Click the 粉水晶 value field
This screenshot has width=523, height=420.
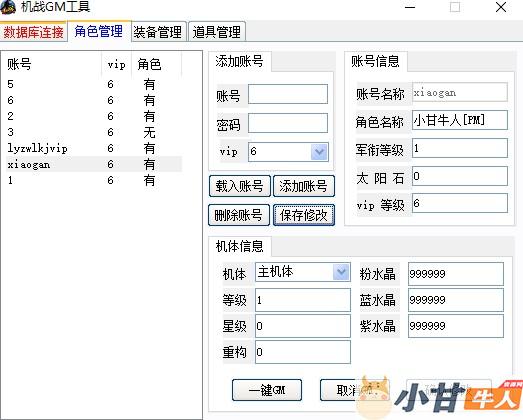[x=456, y=274]
